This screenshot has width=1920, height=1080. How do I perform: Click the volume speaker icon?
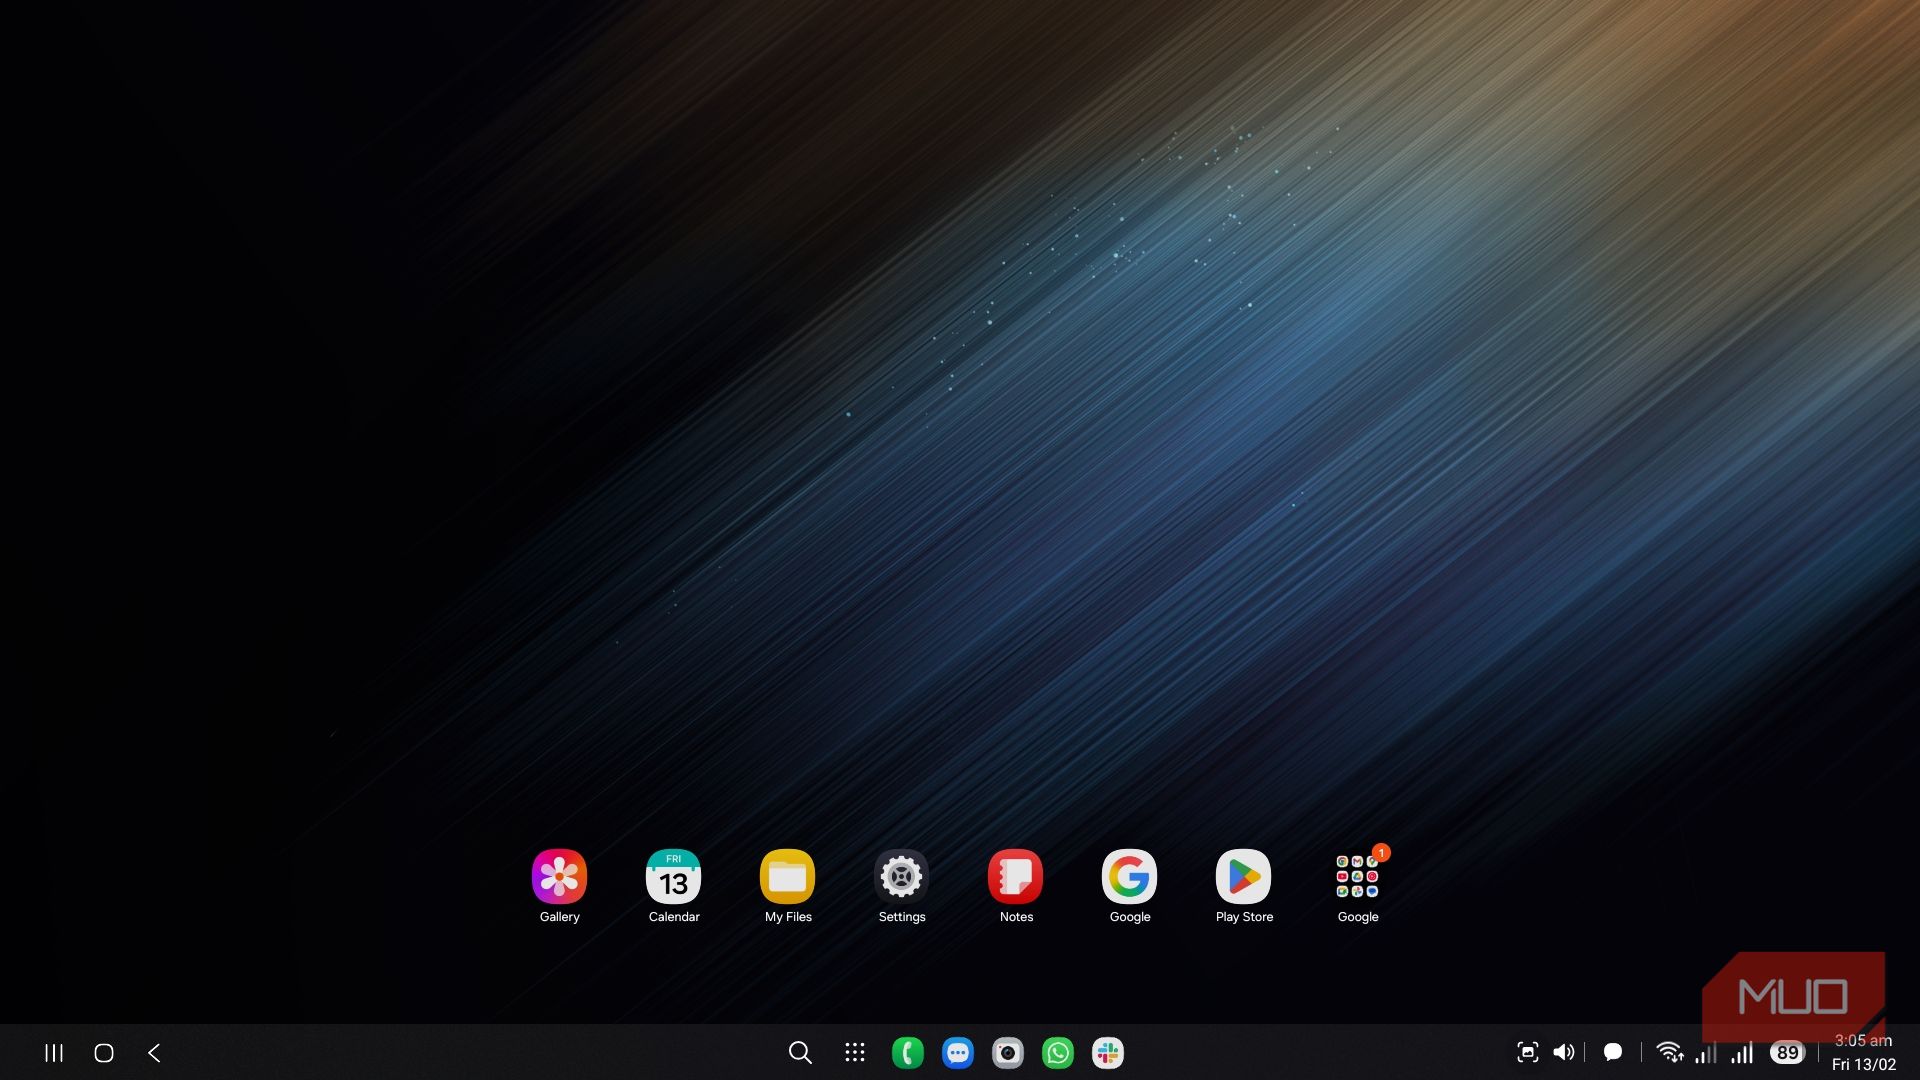tap(1564, 1052)
